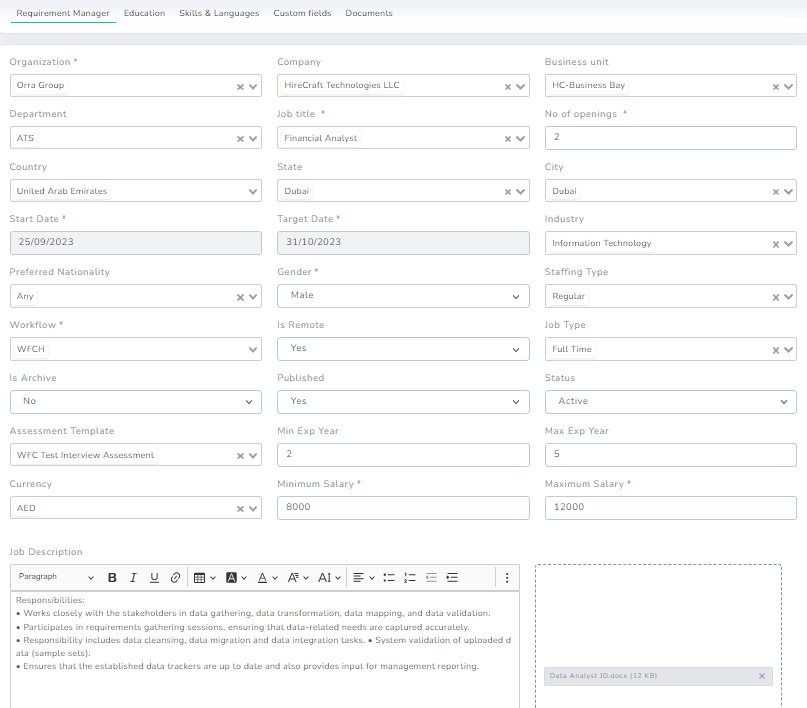Switch to the Education tab
The width and height of the screenshot is (807, 708).
click(x=144, y=14)
